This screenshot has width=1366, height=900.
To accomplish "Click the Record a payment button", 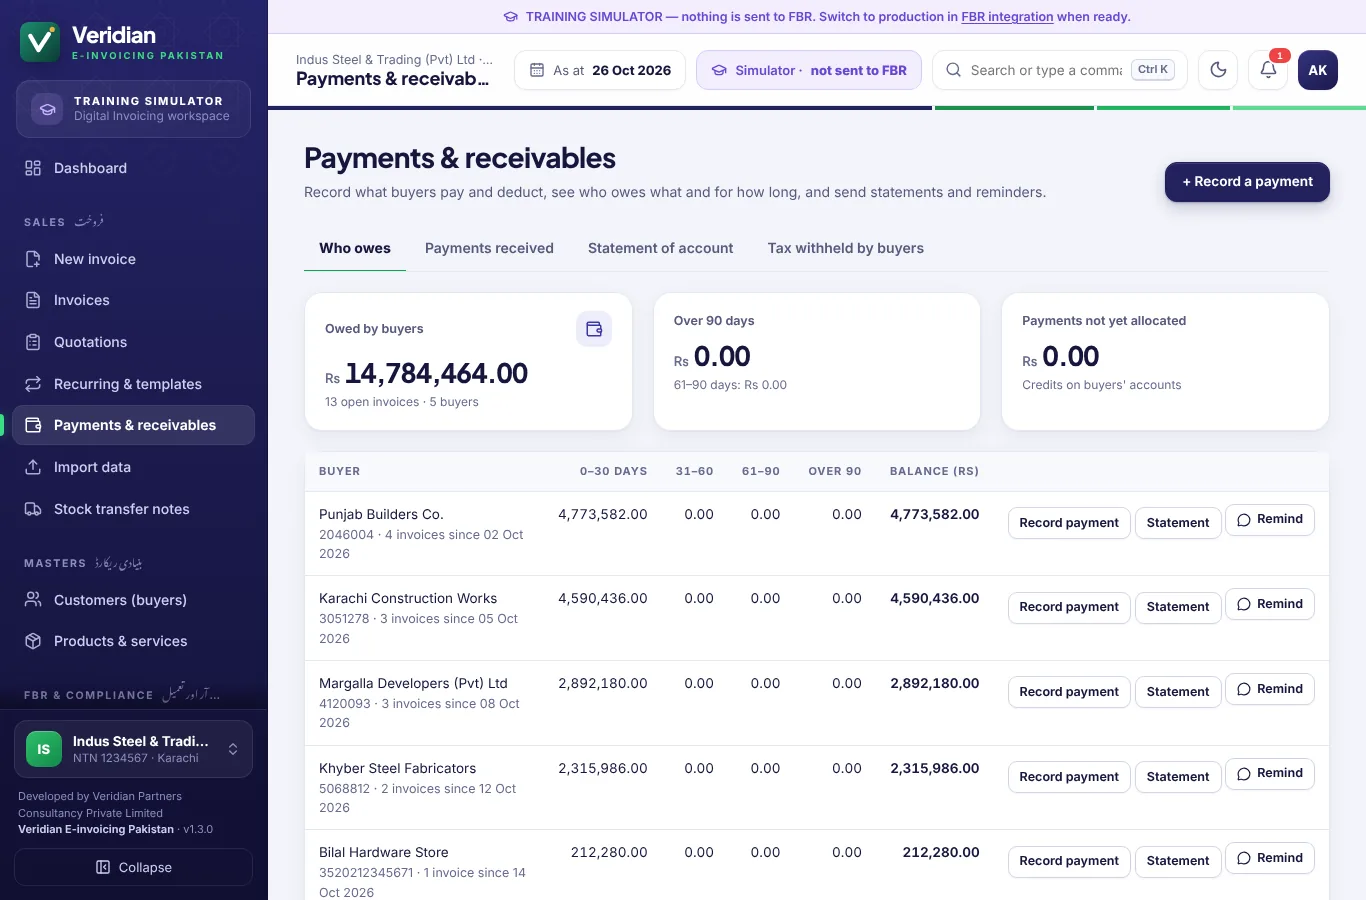I will pos(1247,182).
